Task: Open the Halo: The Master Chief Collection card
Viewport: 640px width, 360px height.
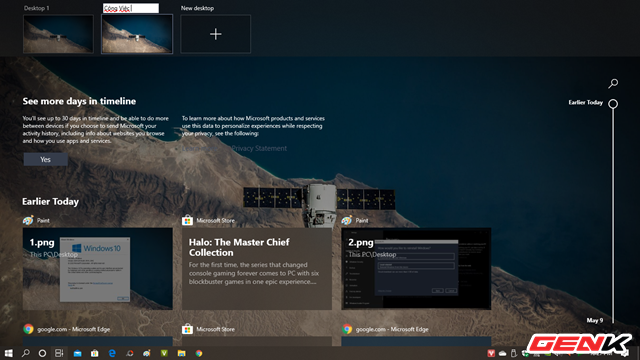Action: point(257,269)
